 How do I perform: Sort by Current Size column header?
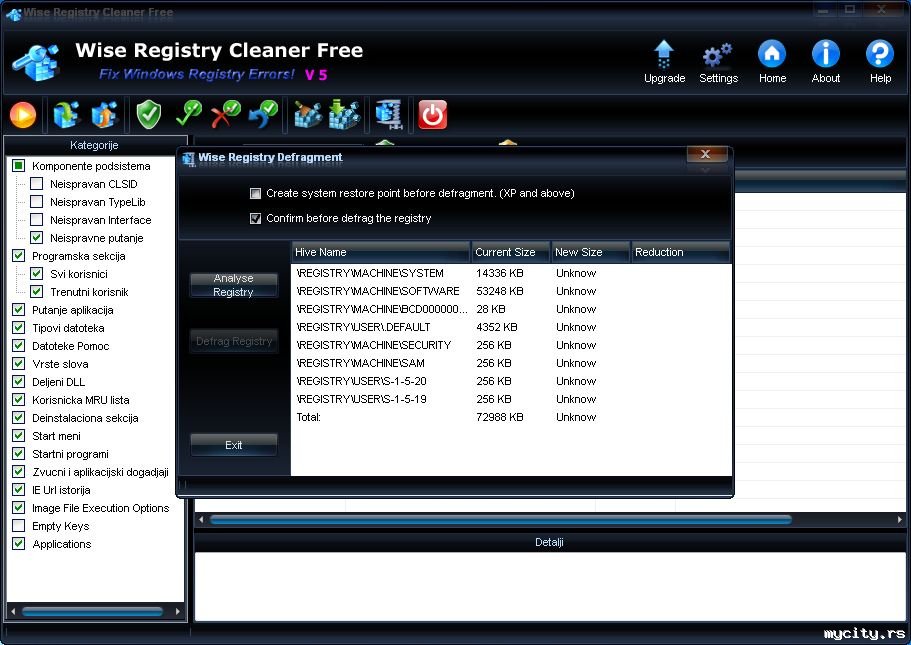tap(511, 252)
